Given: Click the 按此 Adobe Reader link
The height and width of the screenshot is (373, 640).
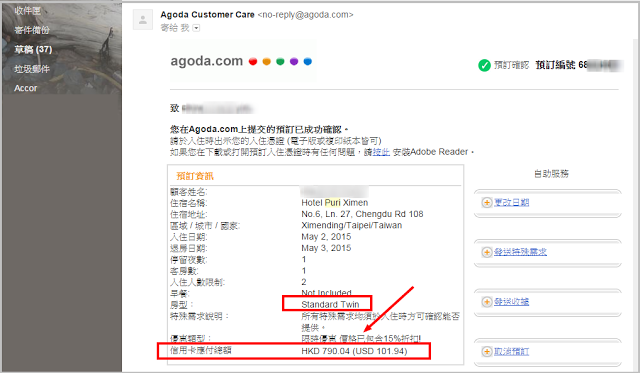Looking at the screenshot, I should [382, 152].
